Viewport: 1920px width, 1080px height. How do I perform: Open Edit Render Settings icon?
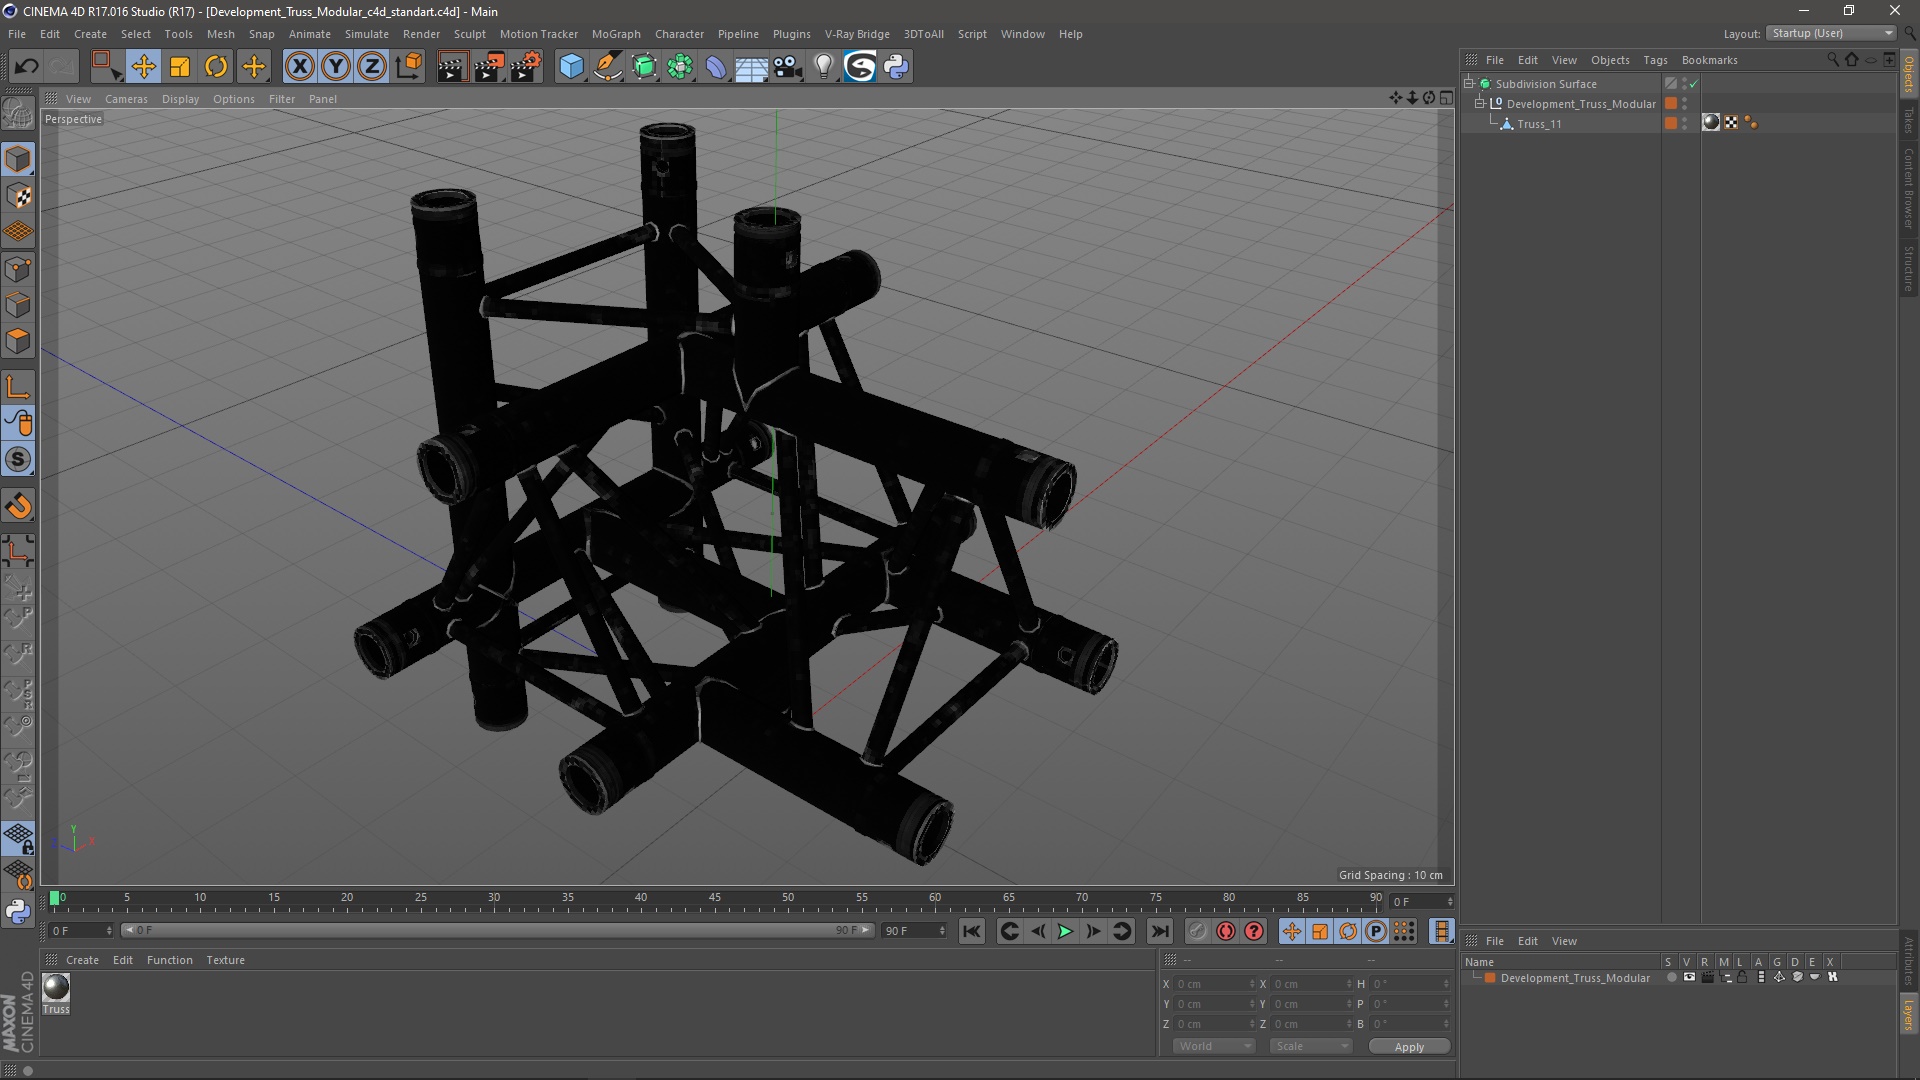click(526, 66)
